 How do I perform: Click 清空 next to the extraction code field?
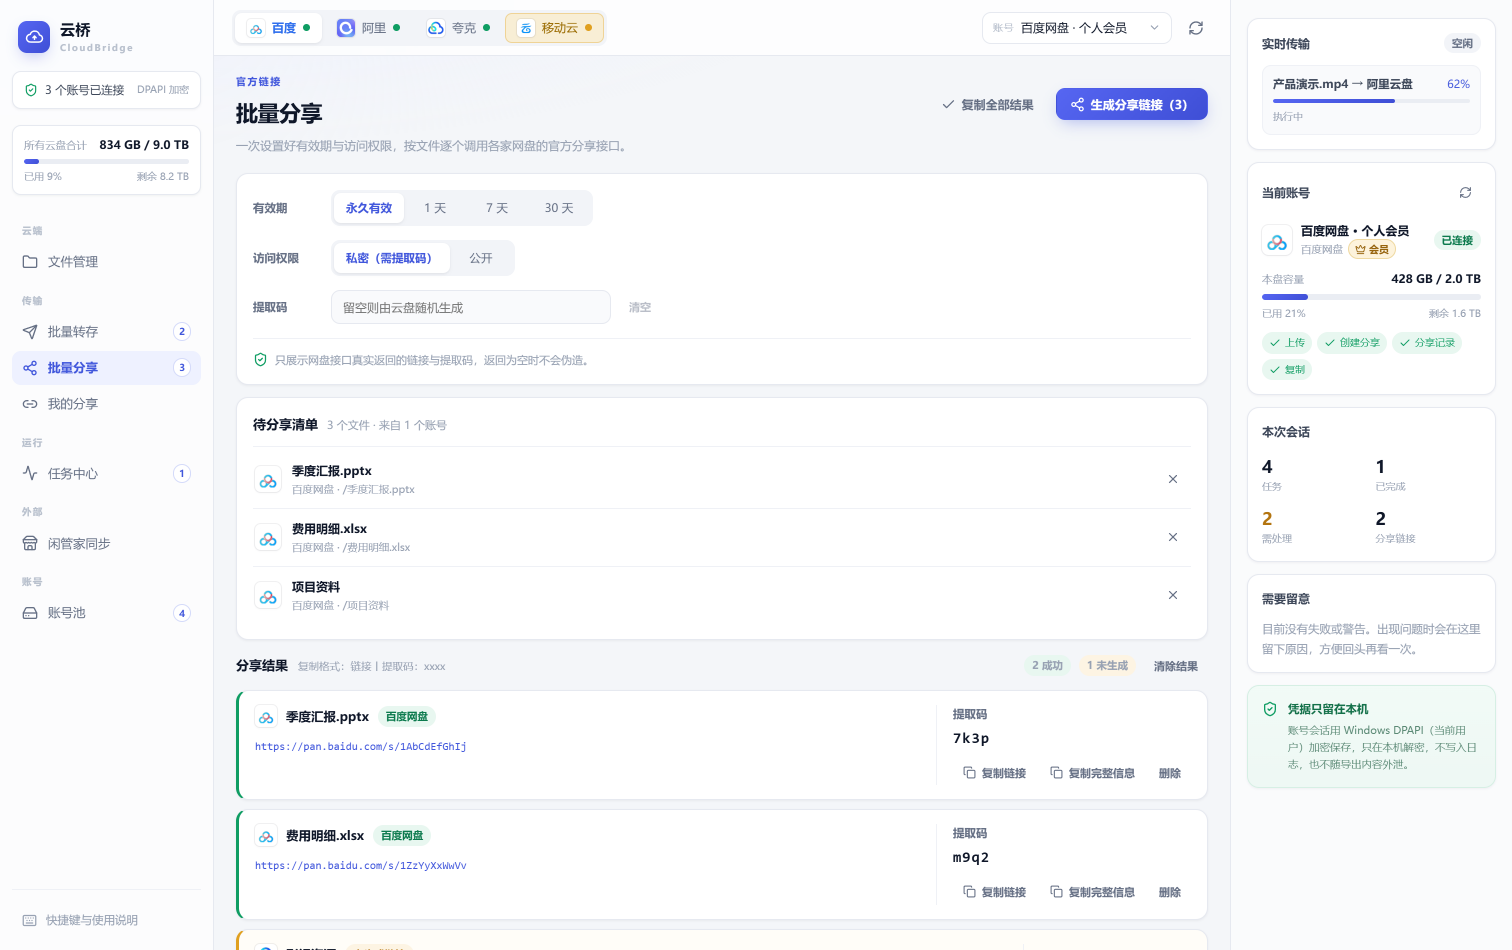point(640,307)
